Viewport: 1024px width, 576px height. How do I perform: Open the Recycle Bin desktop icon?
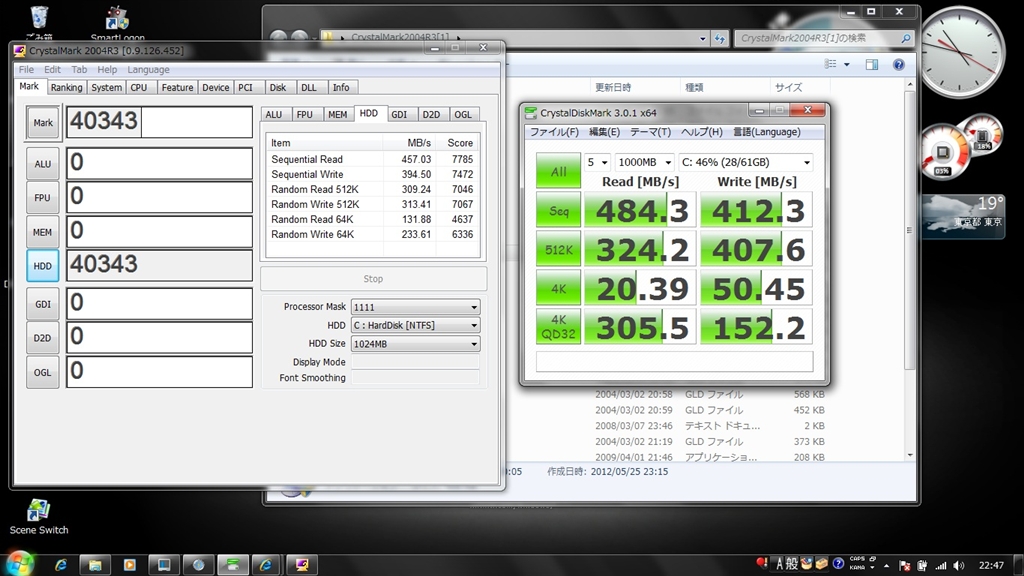click(39, 18)
